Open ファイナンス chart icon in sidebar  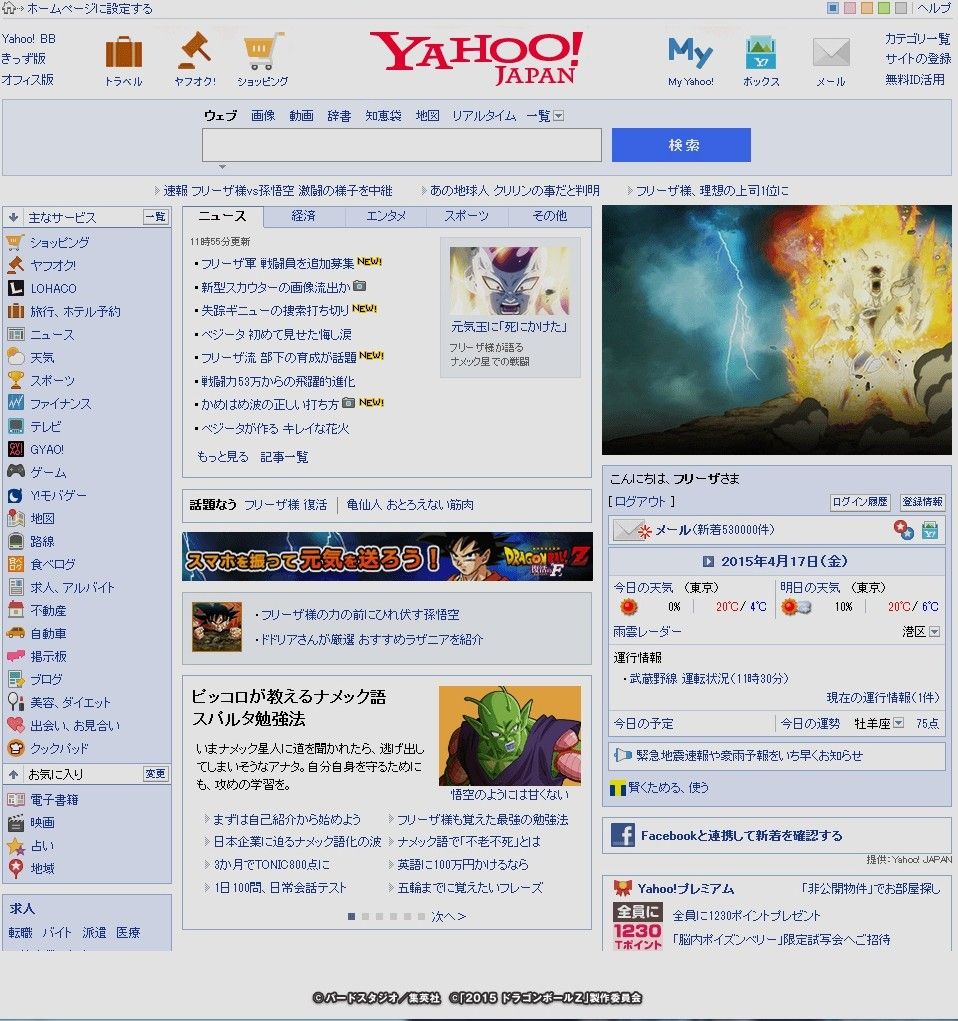(15, 403)
